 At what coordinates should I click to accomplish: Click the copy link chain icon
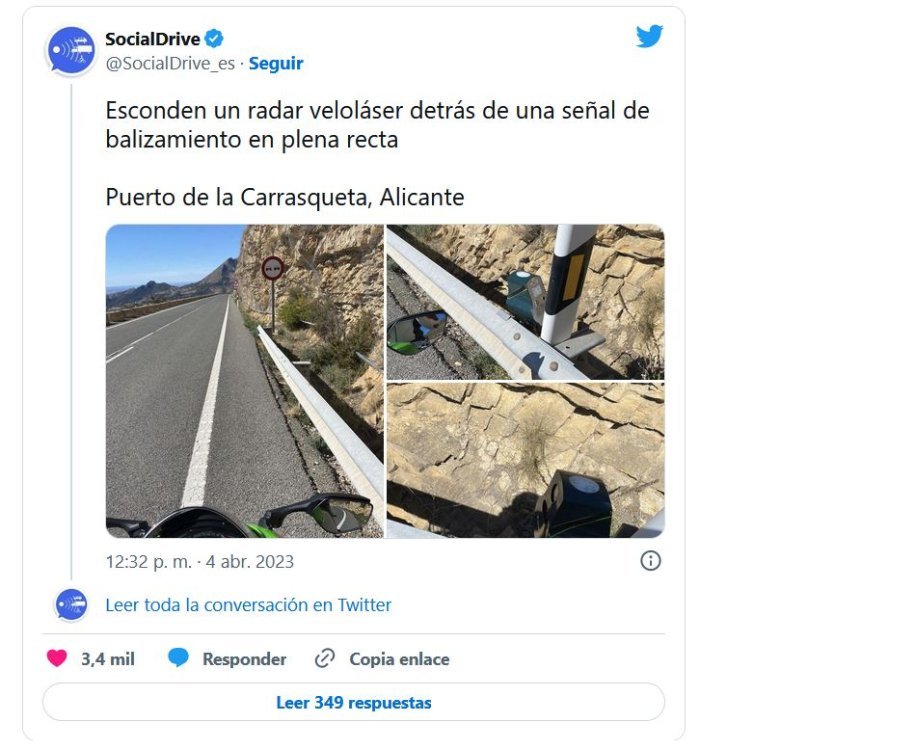[x=324, y=658]
